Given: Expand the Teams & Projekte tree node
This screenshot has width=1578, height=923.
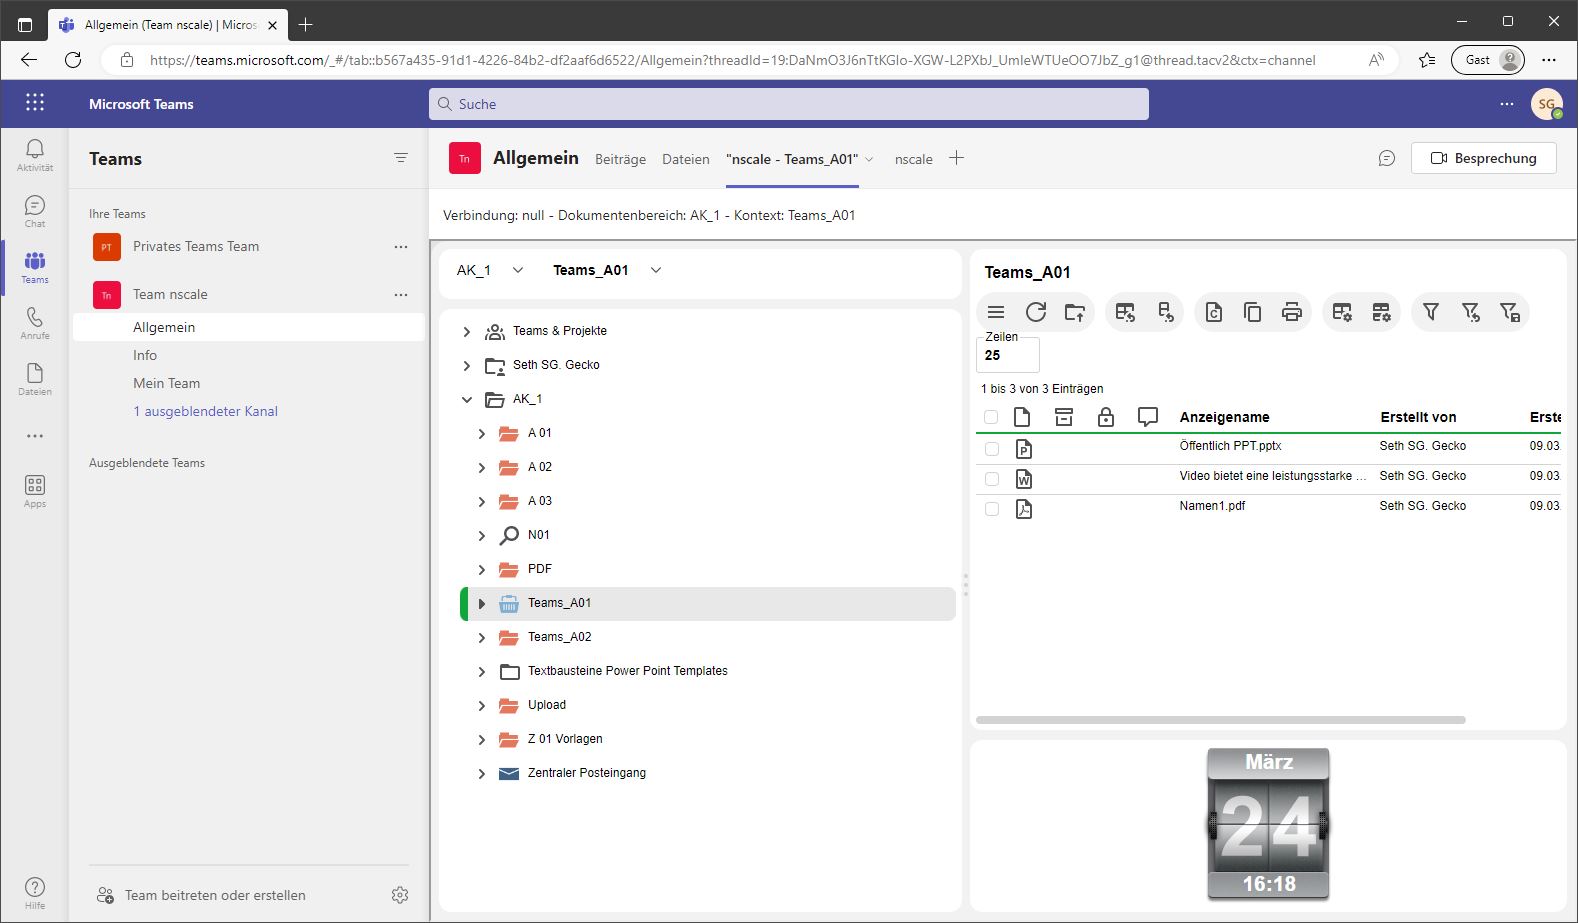Looking at the screenshot, I should click(467, 332).
